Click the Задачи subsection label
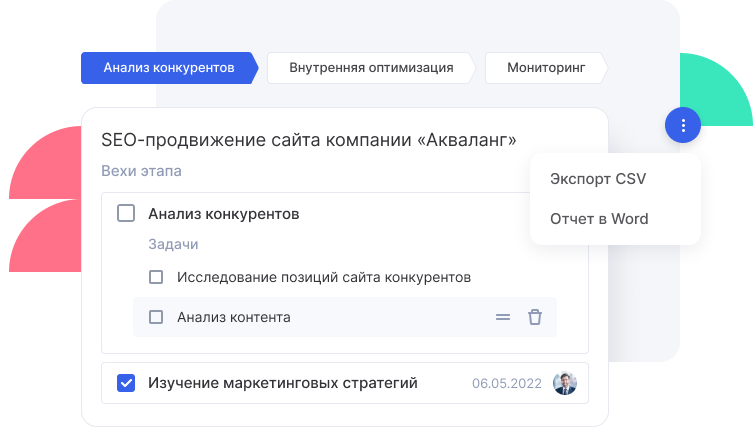This screenshot has height=427, width=753. 173,244
